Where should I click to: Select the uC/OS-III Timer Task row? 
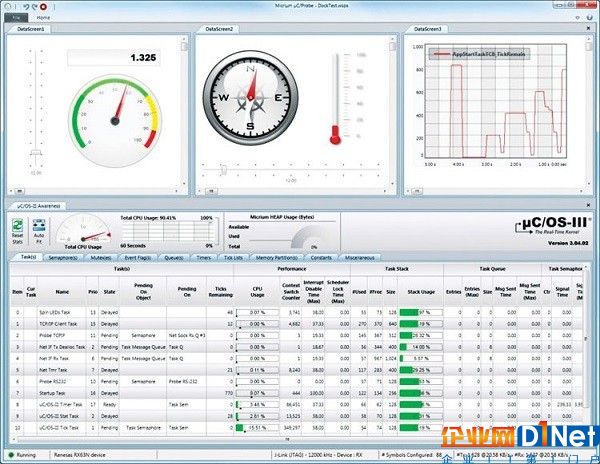tap(297, 404)
